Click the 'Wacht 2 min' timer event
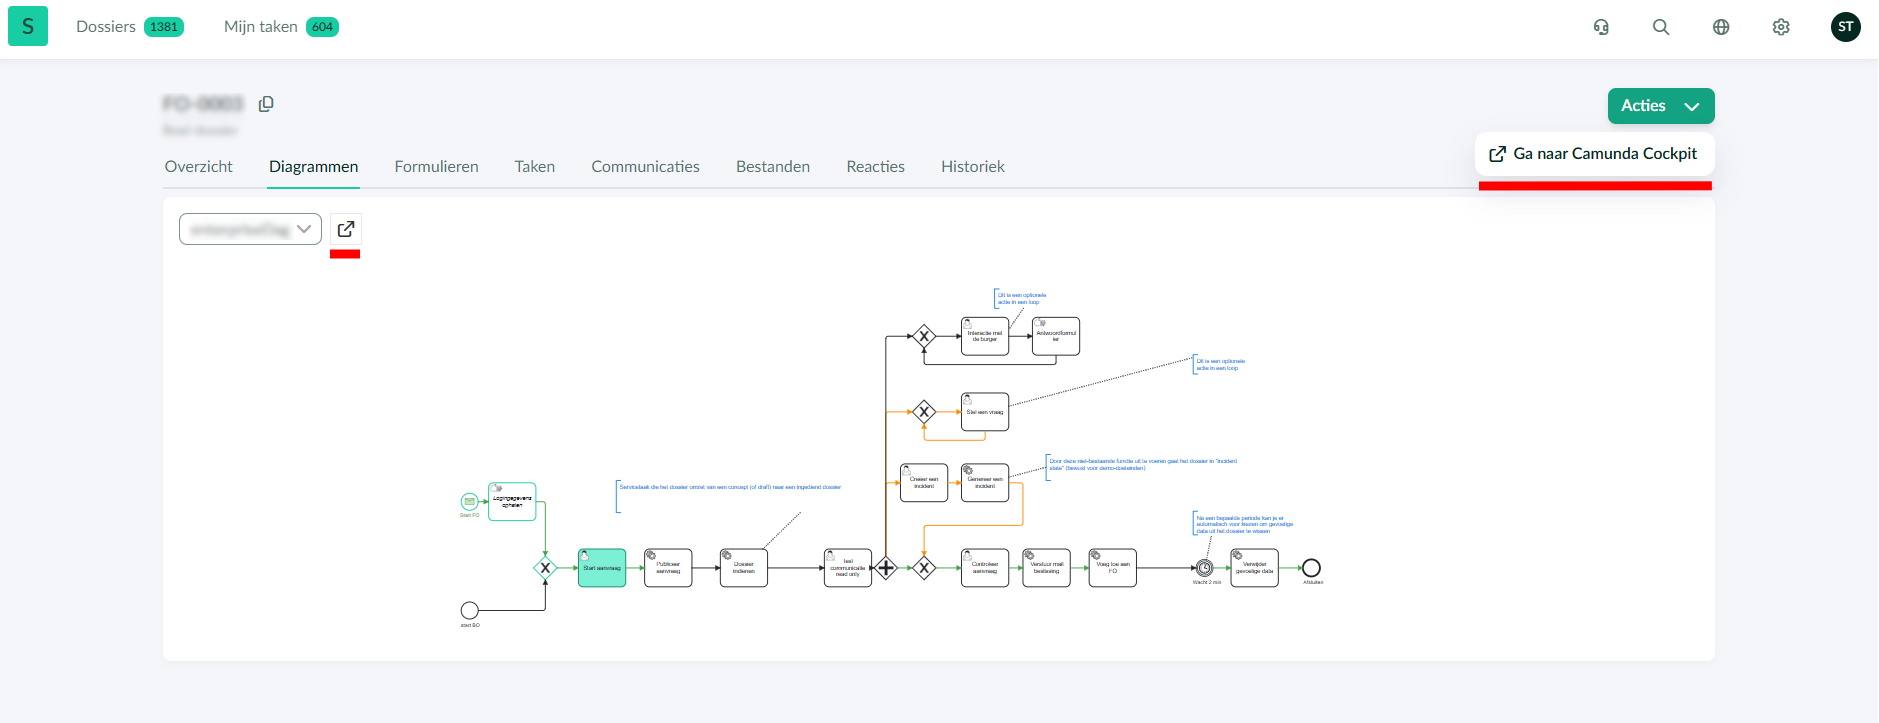The image size is (1879, 723). click(1205, 568)
